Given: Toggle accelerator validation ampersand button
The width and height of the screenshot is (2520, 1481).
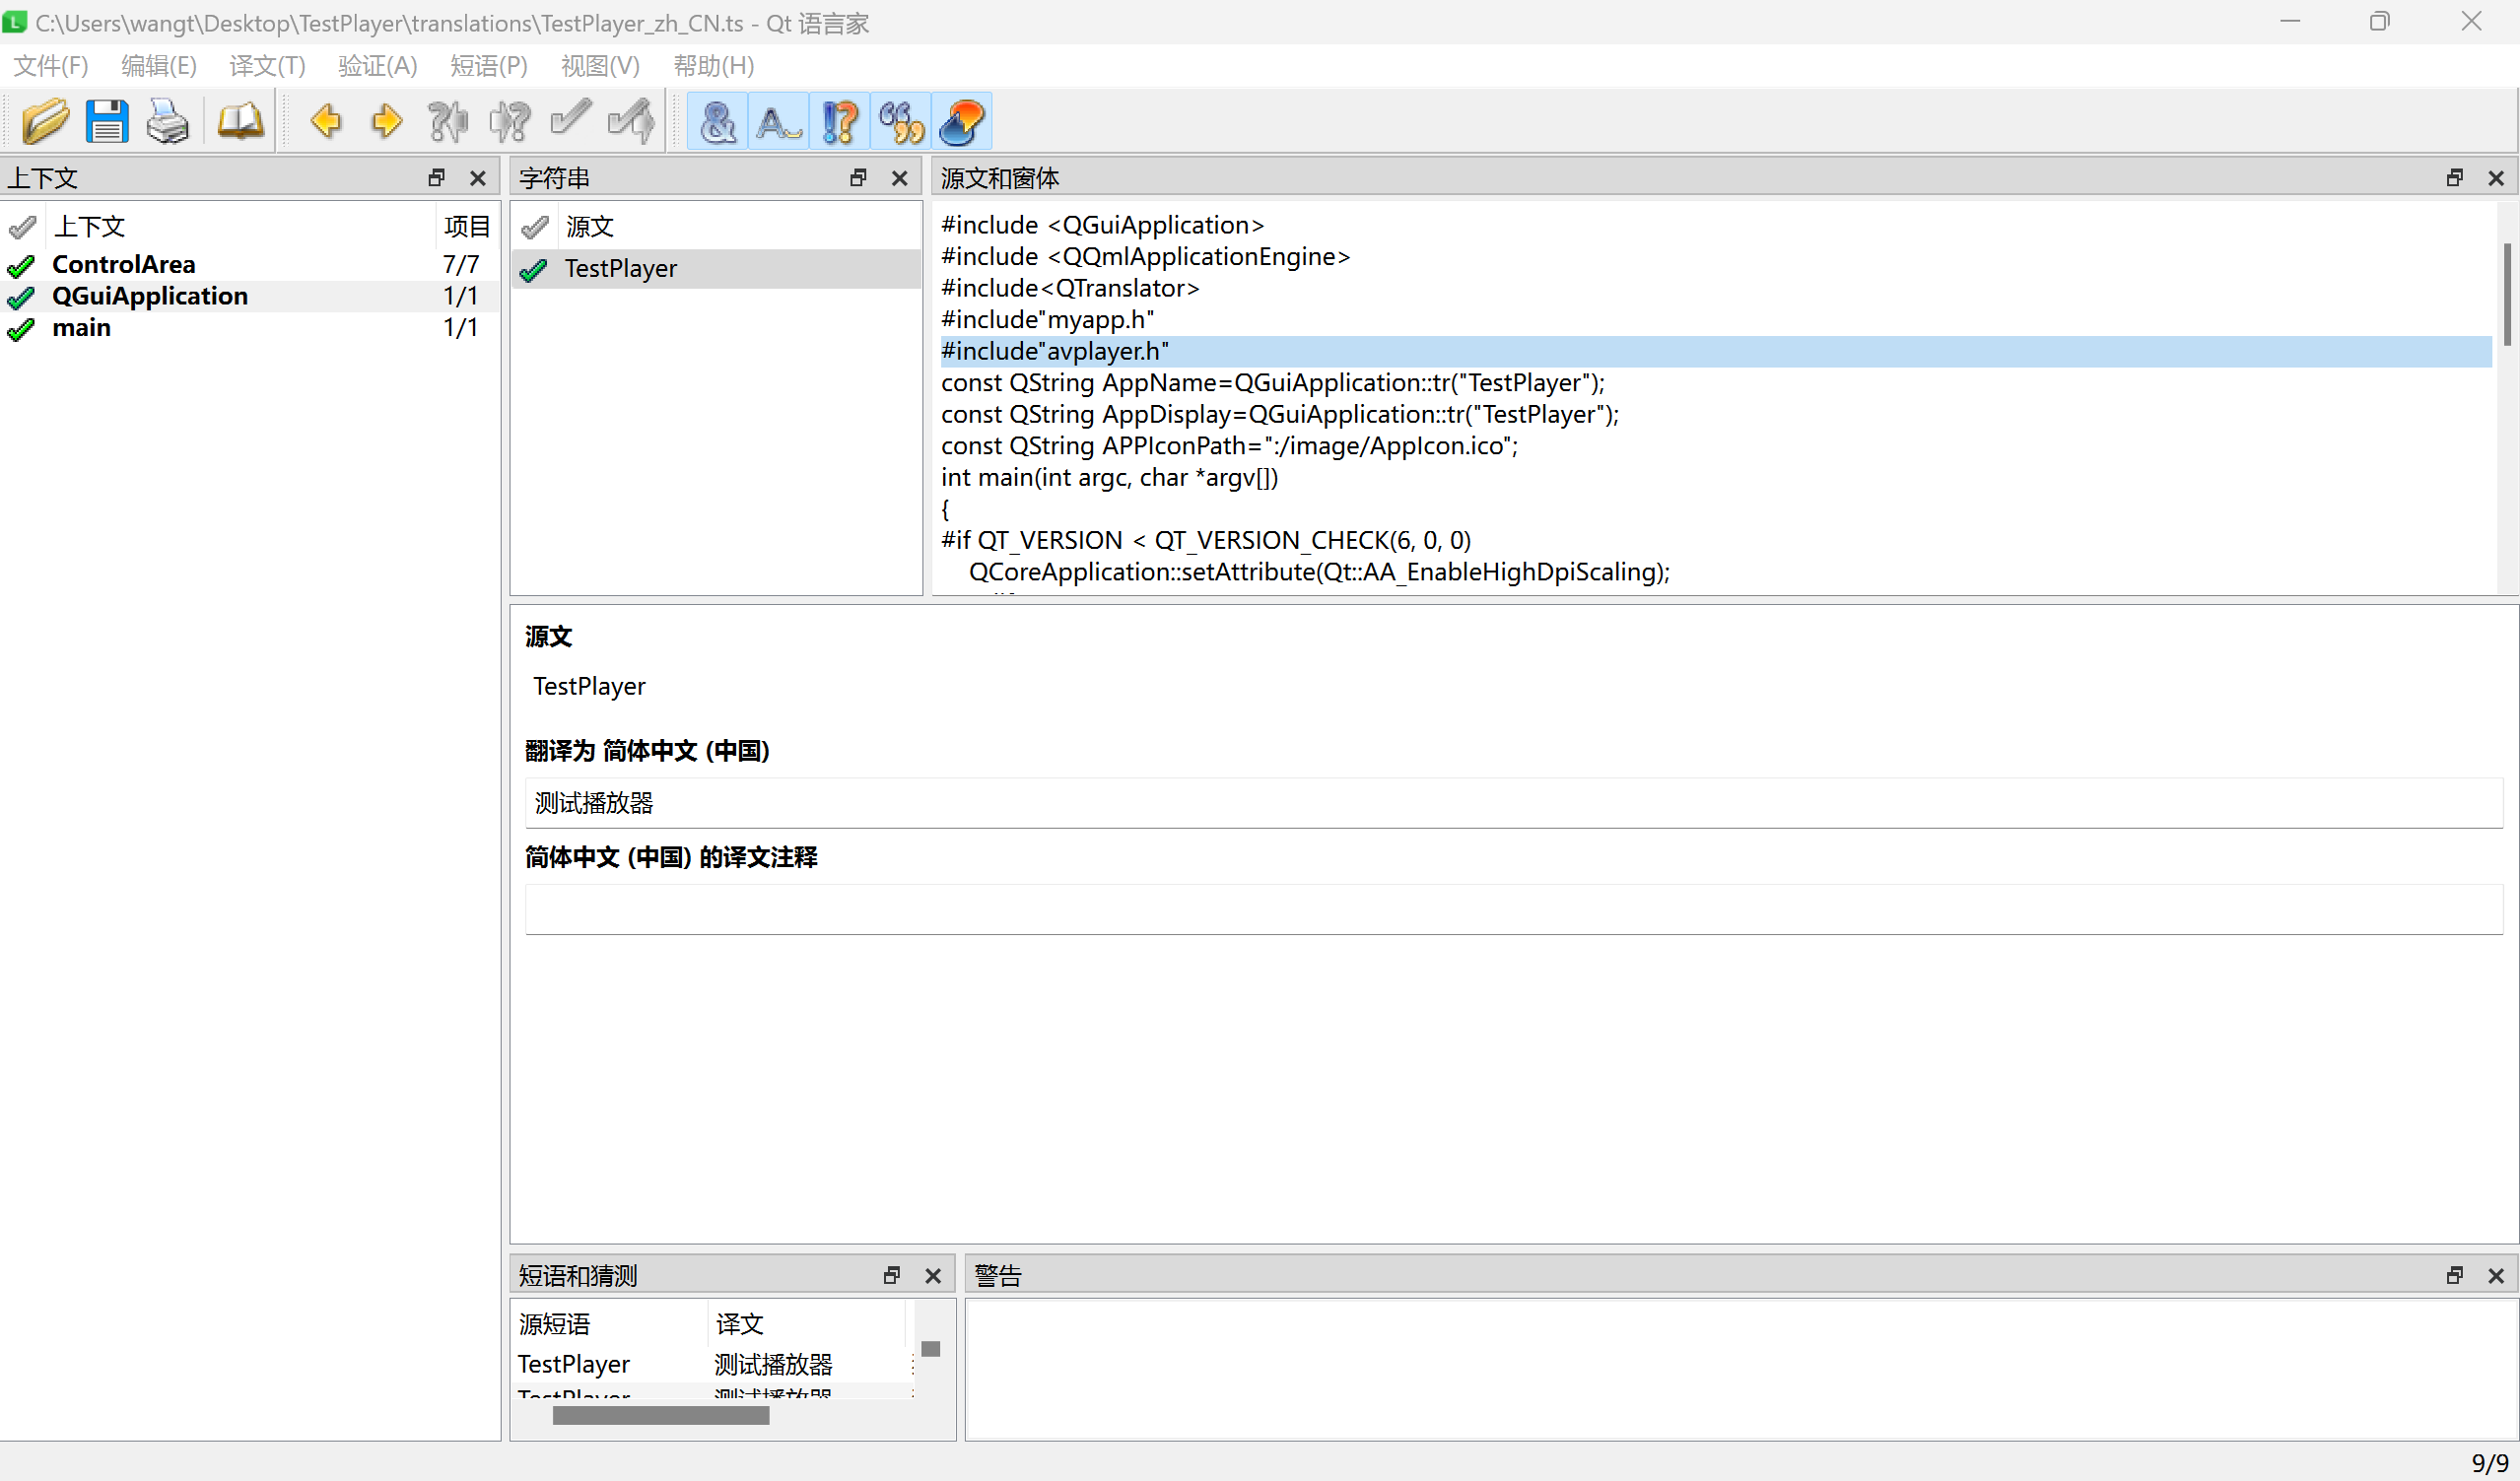Looking at the screenshot, I should click(718, 122).
